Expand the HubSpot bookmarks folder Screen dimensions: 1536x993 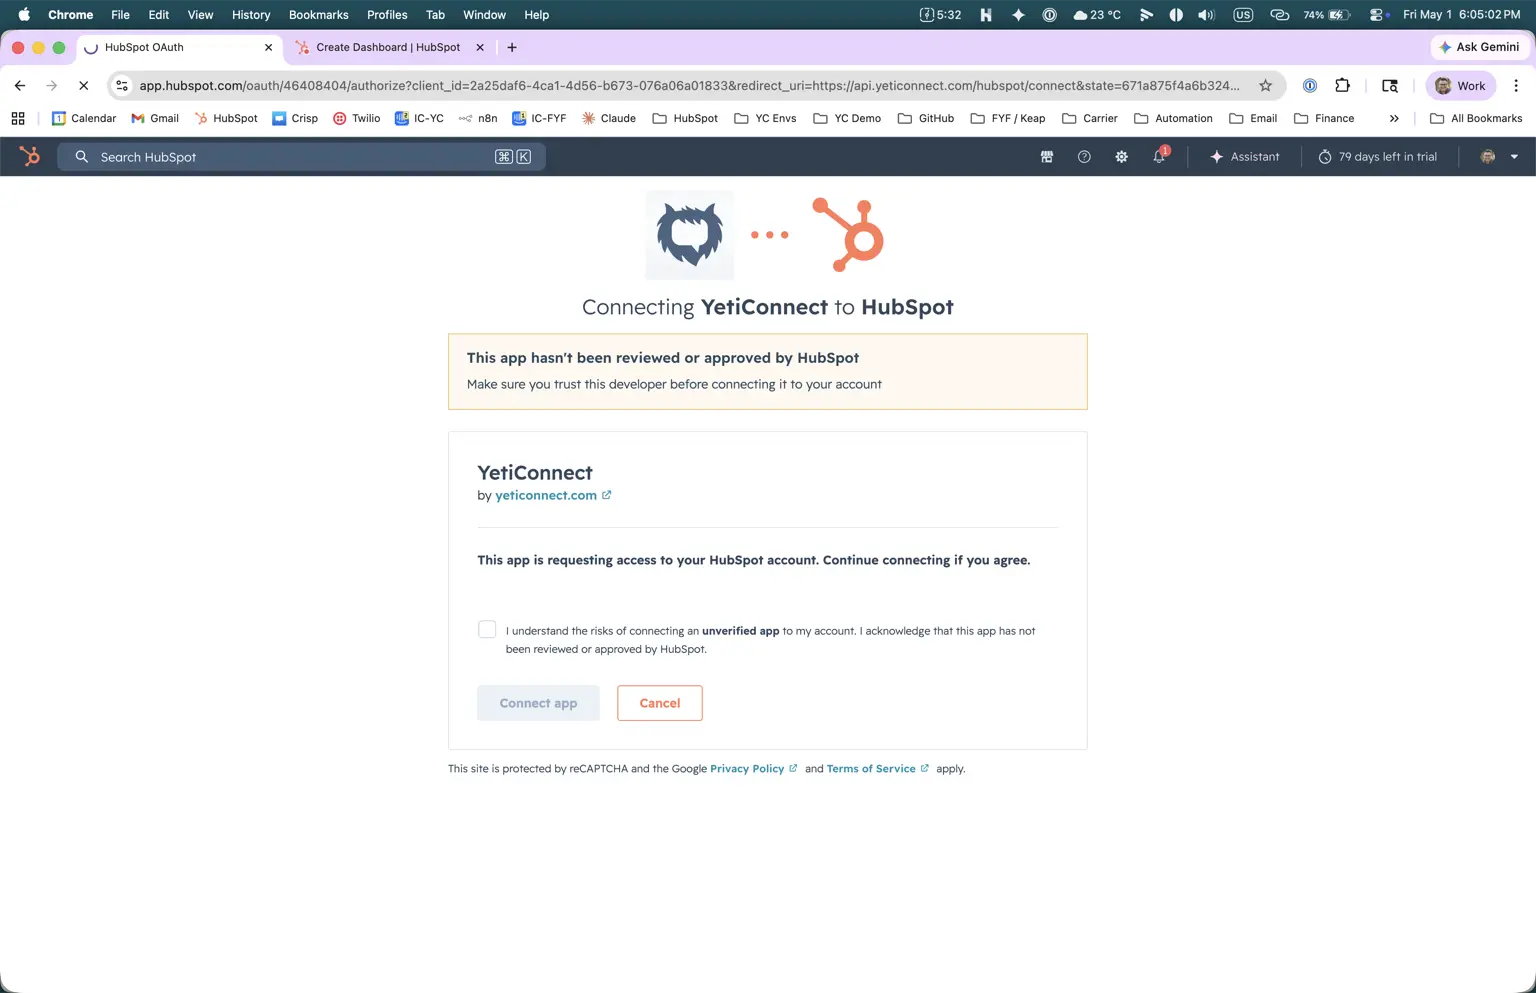(x=685, y=118)
